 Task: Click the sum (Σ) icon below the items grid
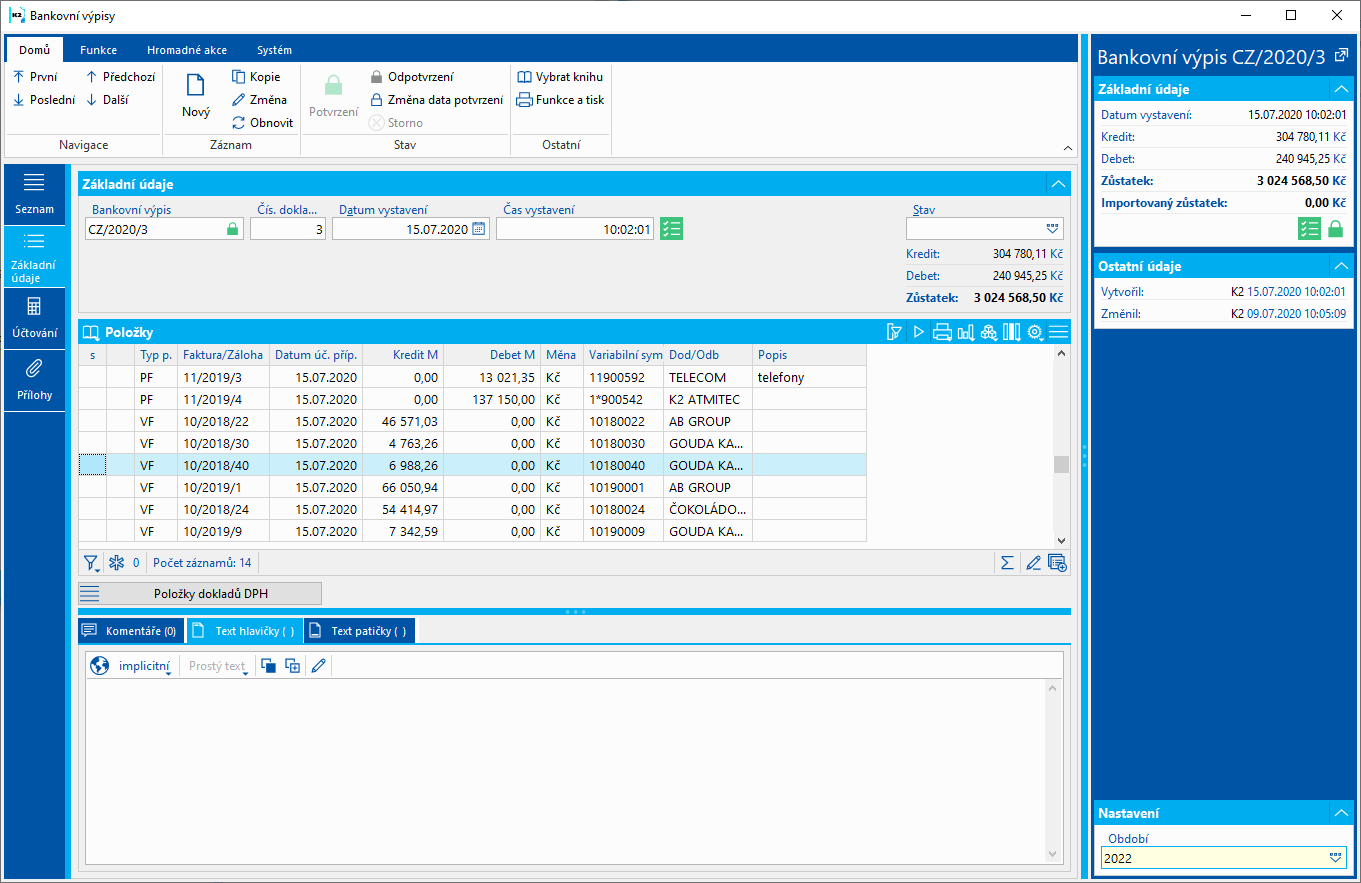[x=1008, y=563]
